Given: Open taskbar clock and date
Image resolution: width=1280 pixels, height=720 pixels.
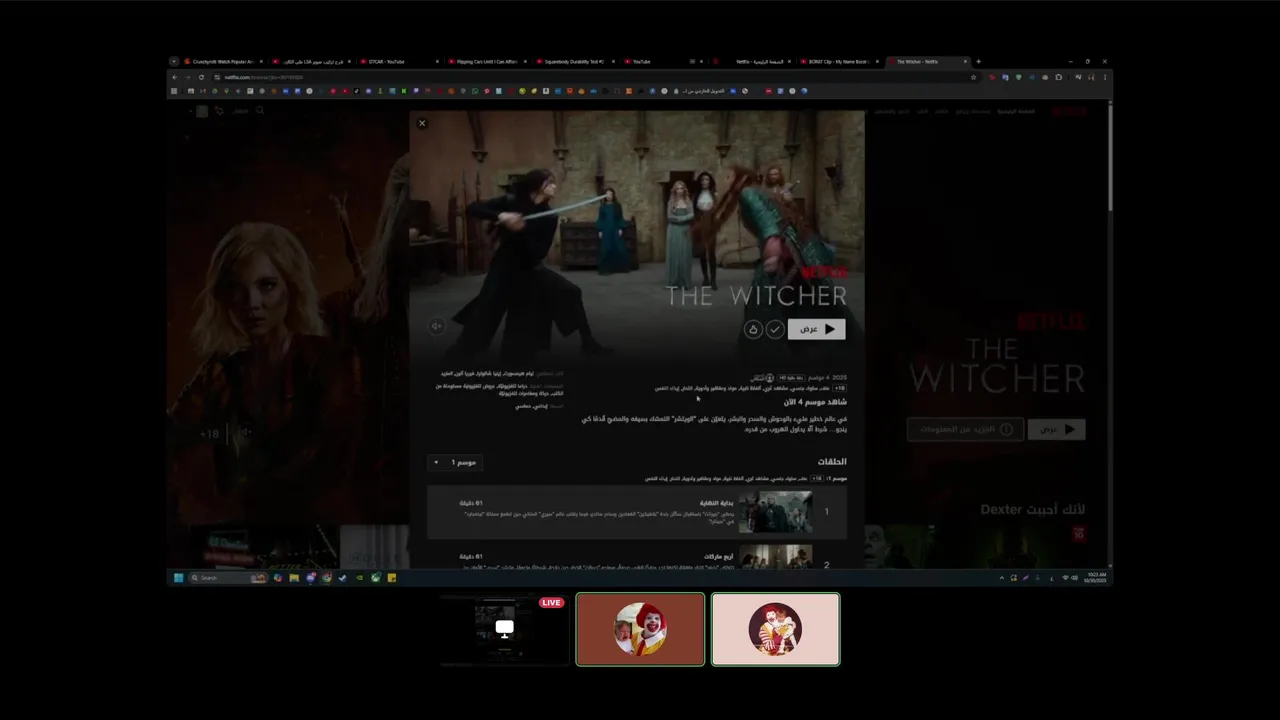Looking at the screenshot, I should pos(1097,577).
